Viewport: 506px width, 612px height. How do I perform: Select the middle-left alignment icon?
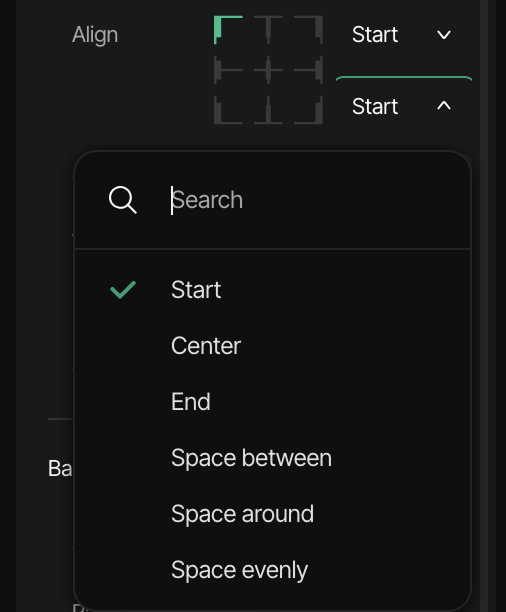(x=228, y=70)
